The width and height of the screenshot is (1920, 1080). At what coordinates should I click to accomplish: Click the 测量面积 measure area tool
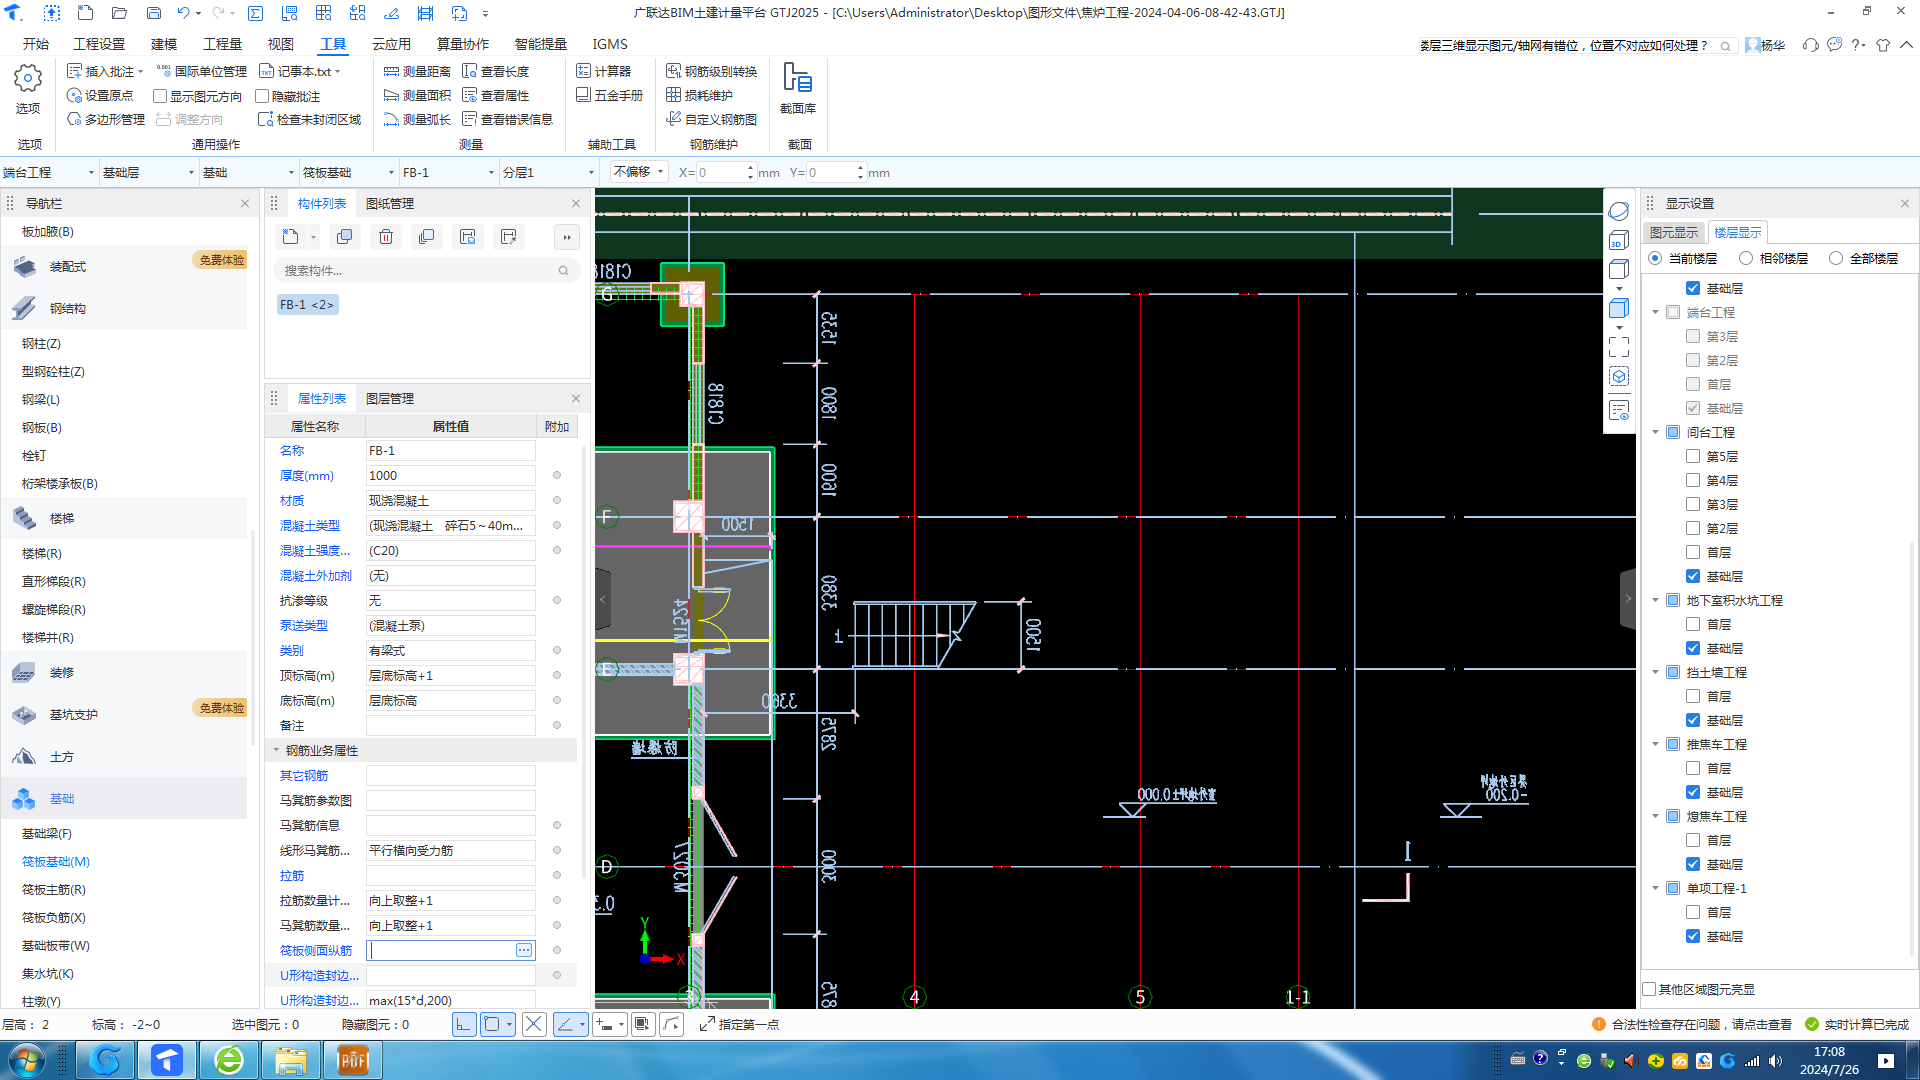coord(417,95)
